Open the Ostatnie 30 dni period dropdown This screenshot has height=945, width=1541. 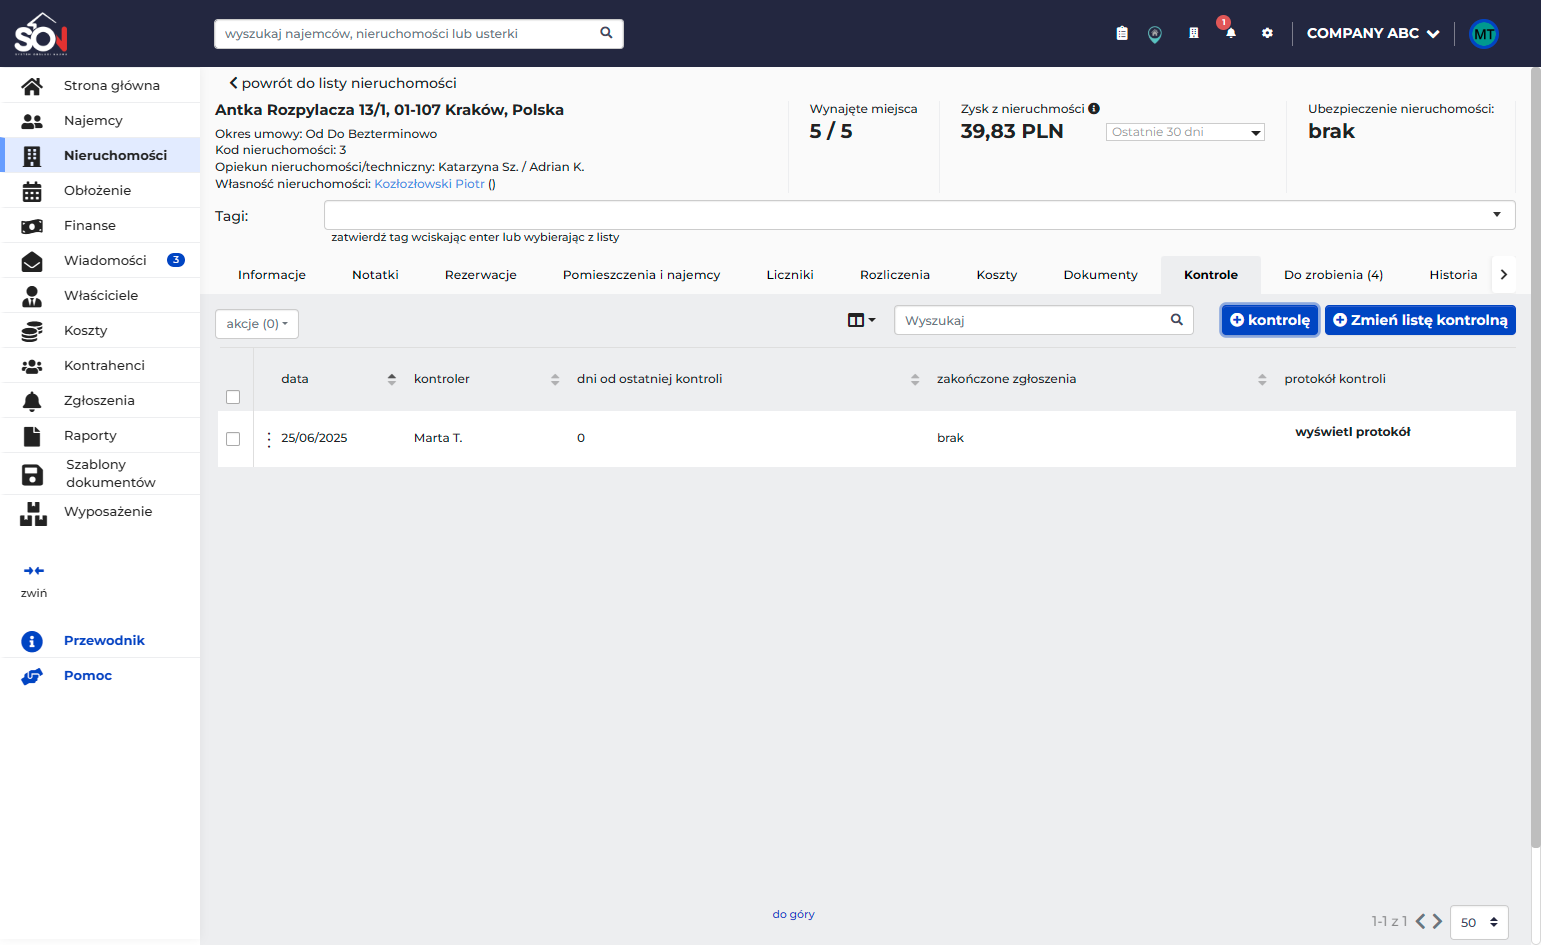coord(1185,132)
